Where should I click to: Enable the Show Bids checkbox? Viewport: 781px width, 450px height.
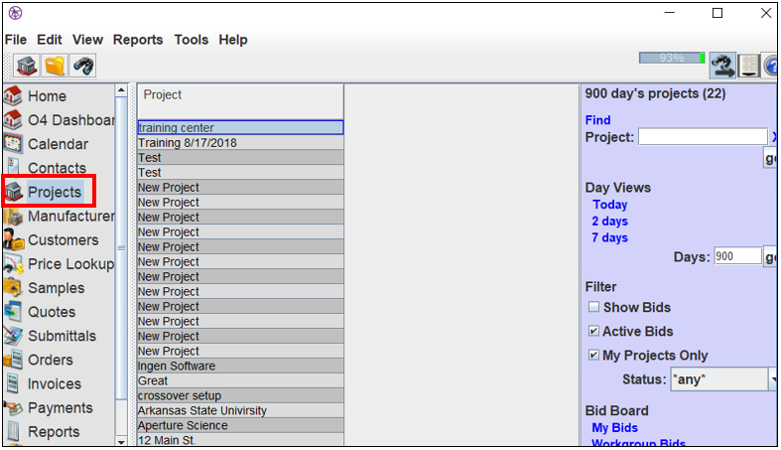point(594,306)
